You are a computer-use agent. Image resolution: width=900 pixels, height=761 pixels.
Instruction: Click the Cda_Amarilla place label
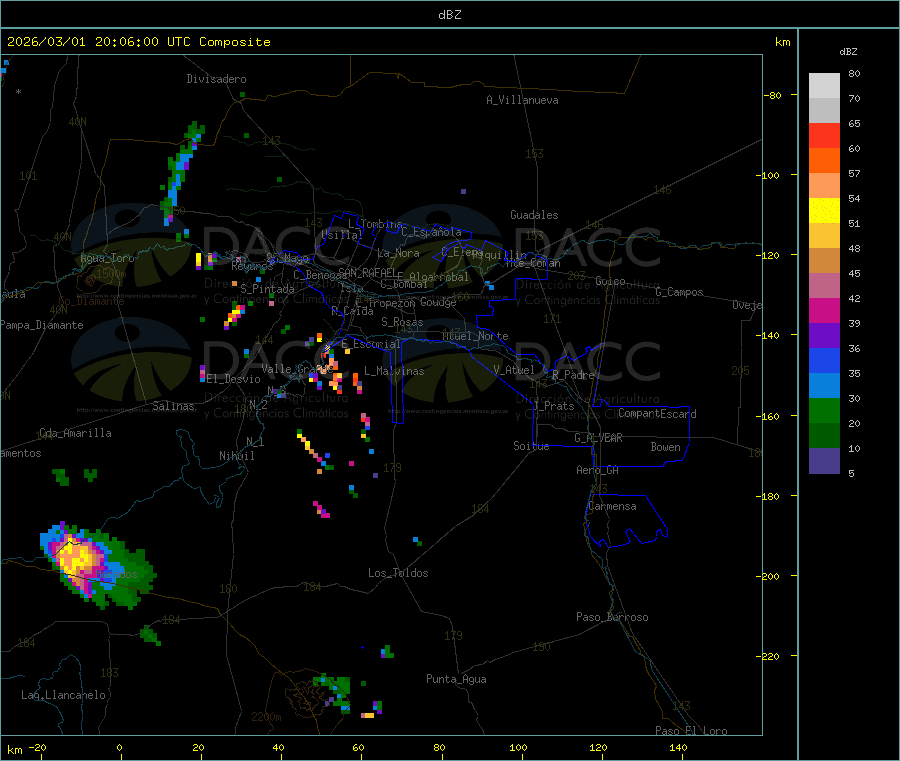coord(75,433)
